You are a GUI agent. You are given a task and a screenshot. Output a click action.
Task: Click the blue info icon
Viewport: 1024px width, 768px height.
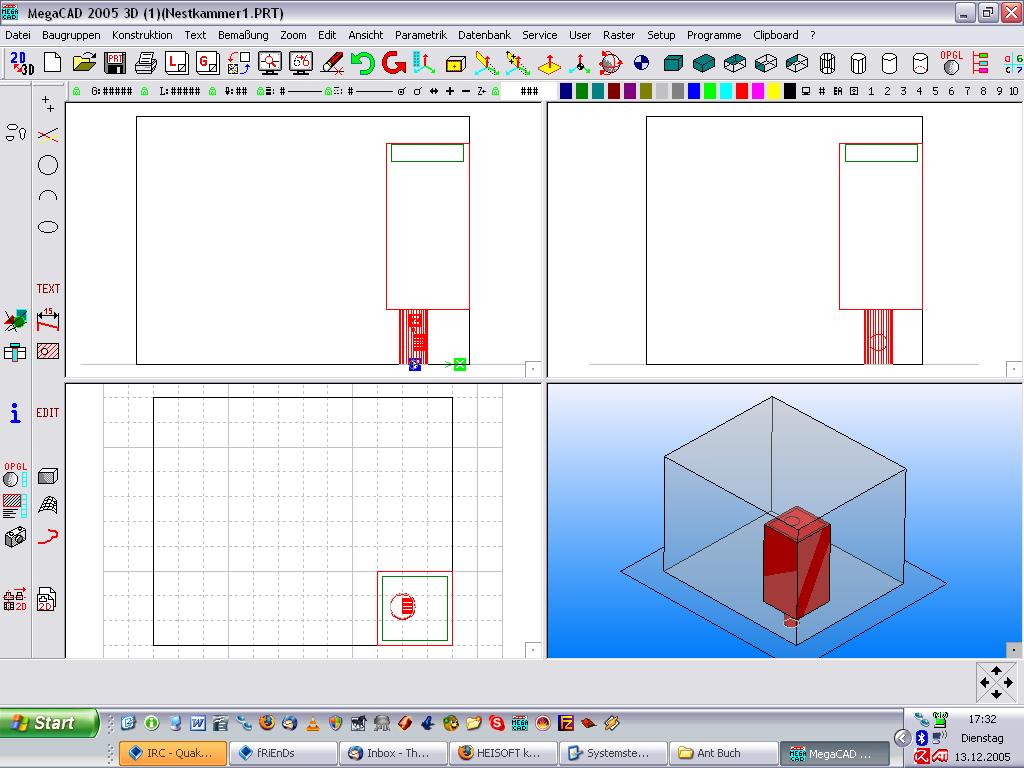(15, 413)
